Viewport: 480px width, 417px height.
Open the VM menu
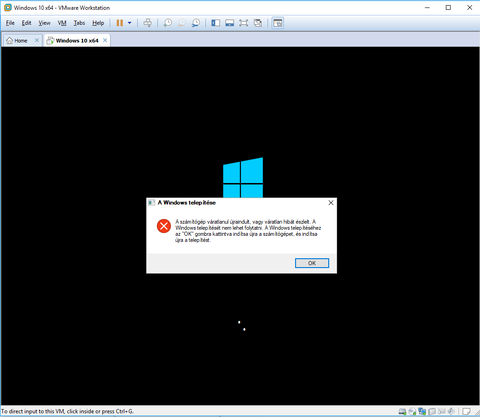[x=62, y=23]
